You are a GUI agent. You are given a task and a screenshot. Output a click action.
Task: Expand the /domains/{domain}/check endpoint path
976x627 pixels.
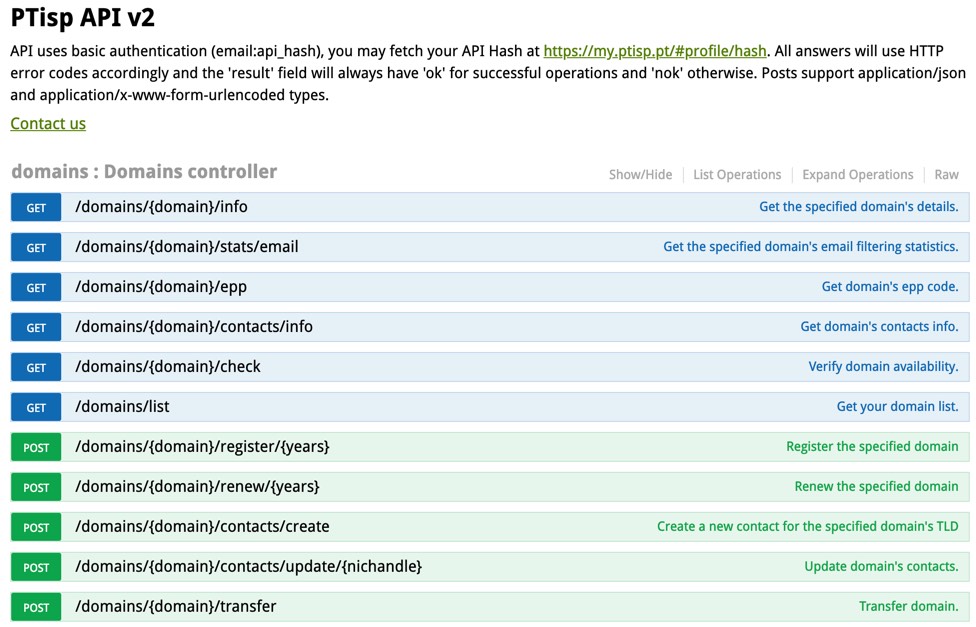pyautogui.click(x=168, y=367)
